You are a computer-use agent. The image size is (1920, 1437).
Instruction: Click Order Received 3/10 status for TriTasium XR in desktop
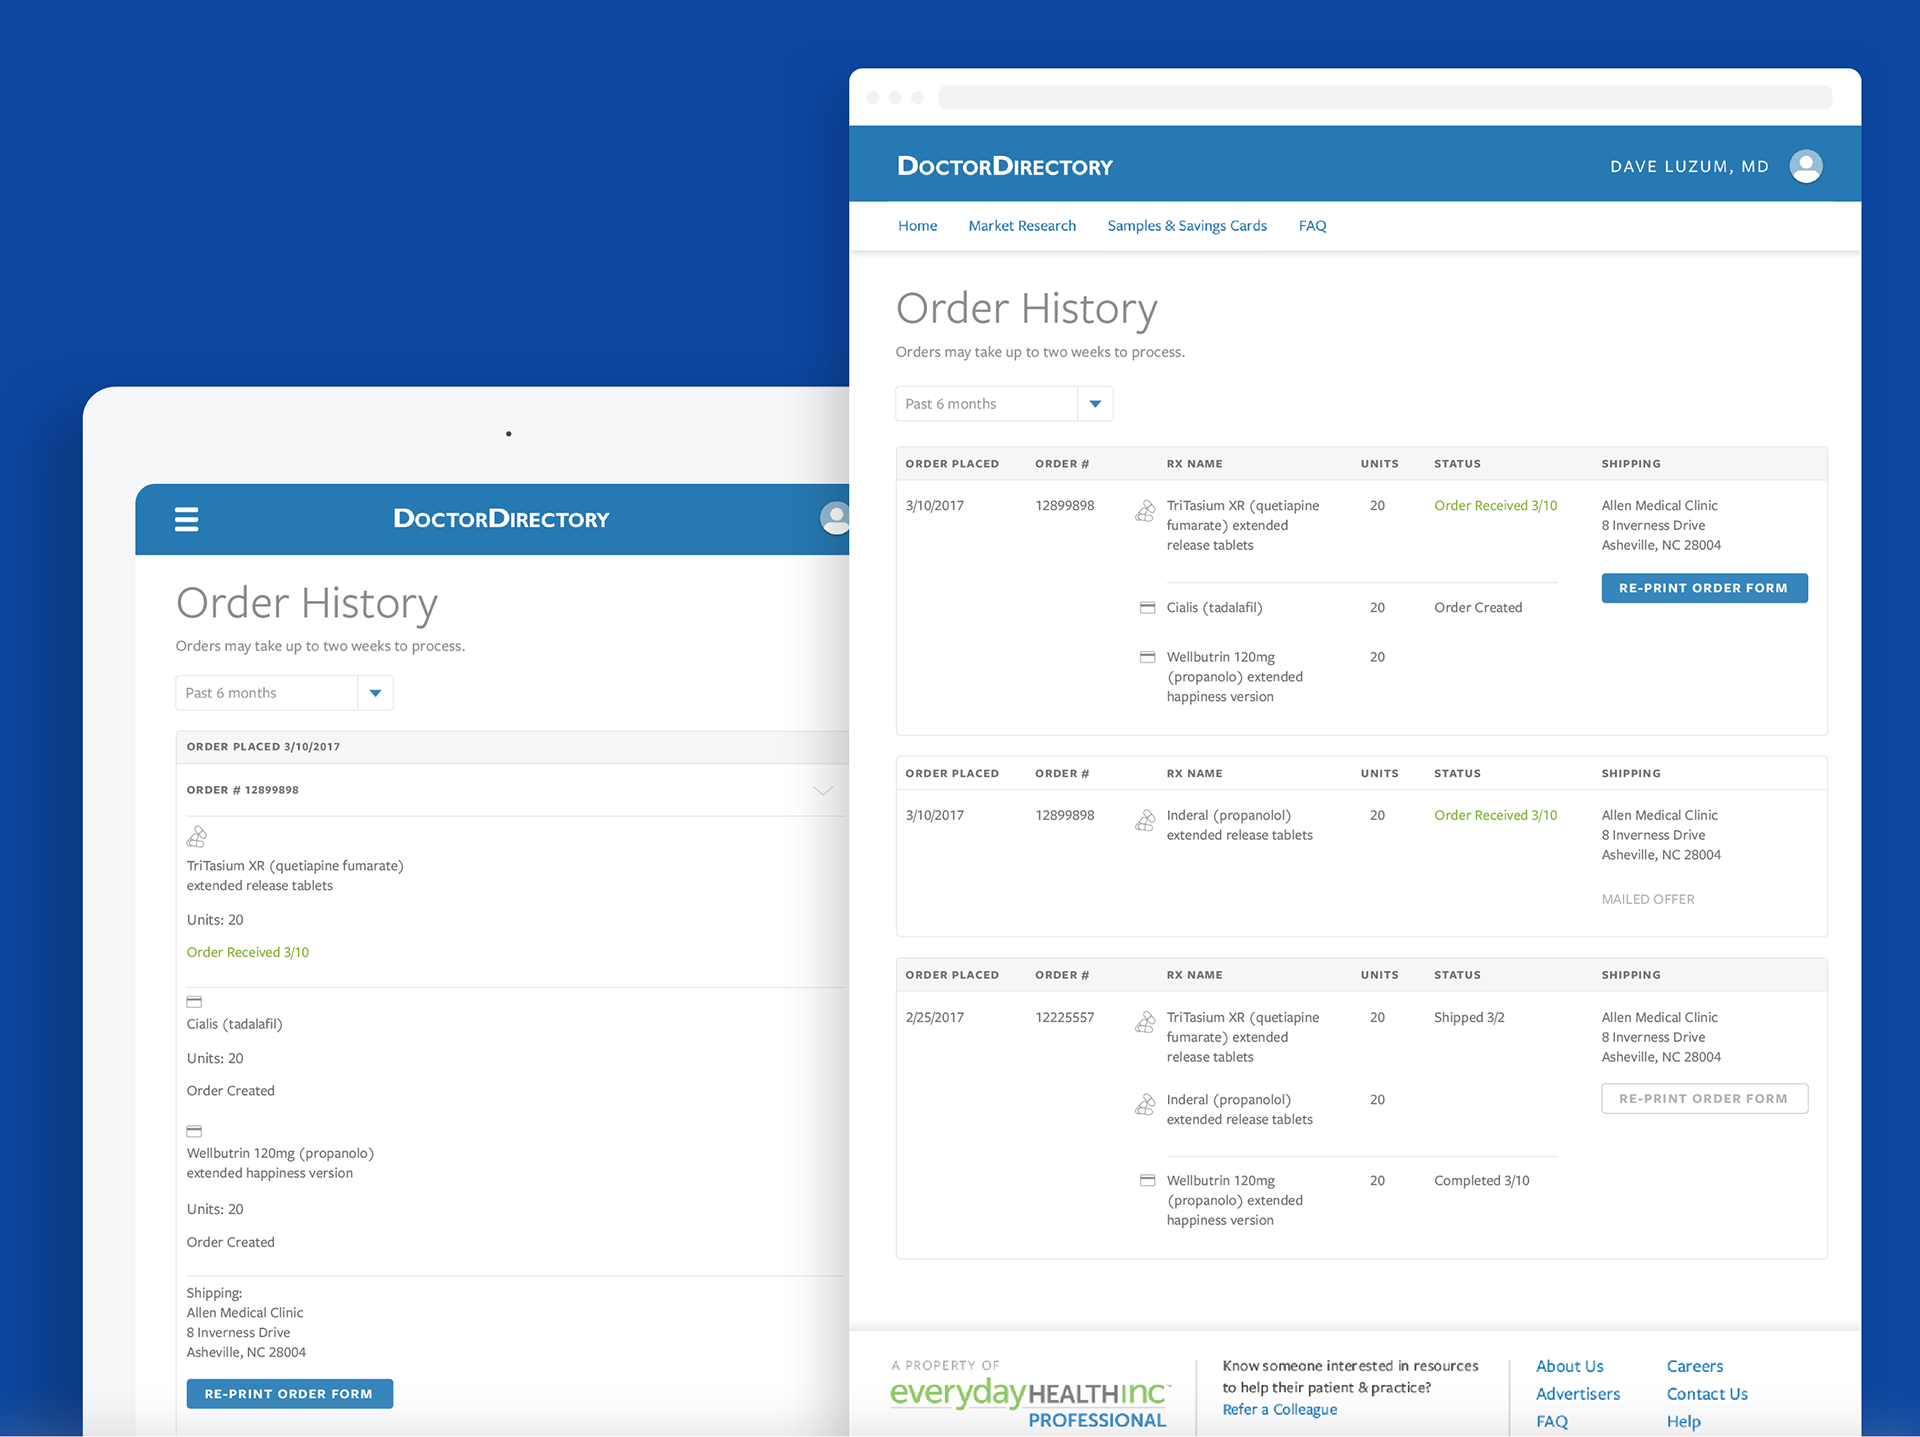(x=1495, y=506)
